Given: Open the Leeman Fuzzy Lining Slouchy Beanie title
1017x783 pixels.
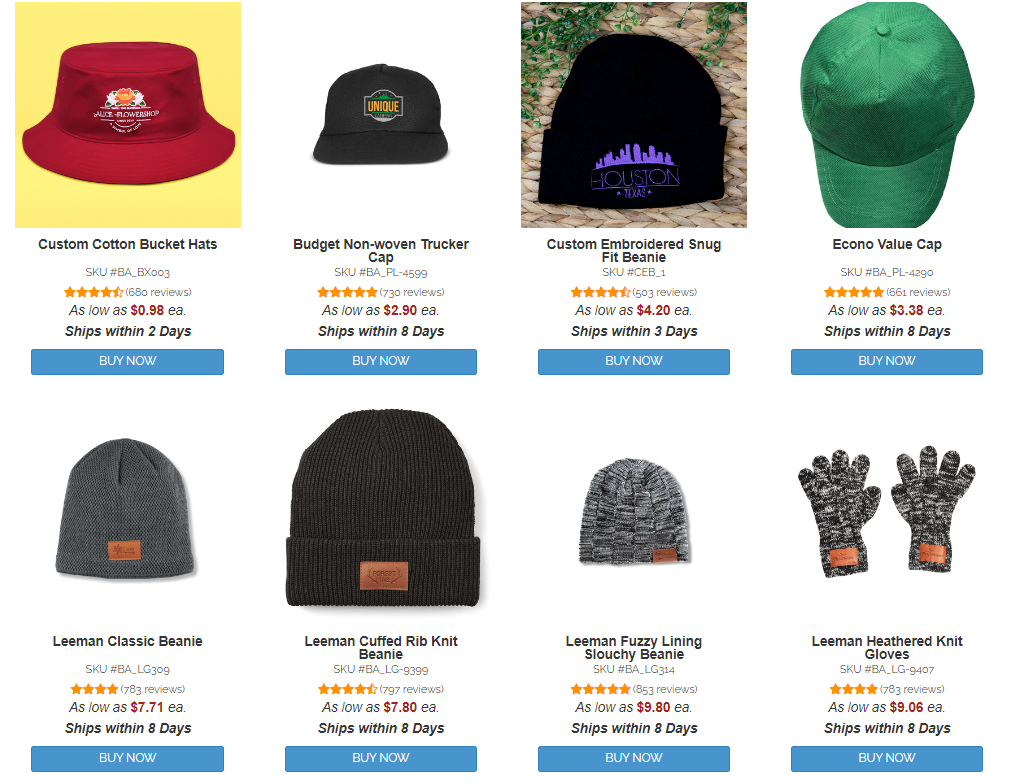Looking at the screenshot, I should coord(634,647).
